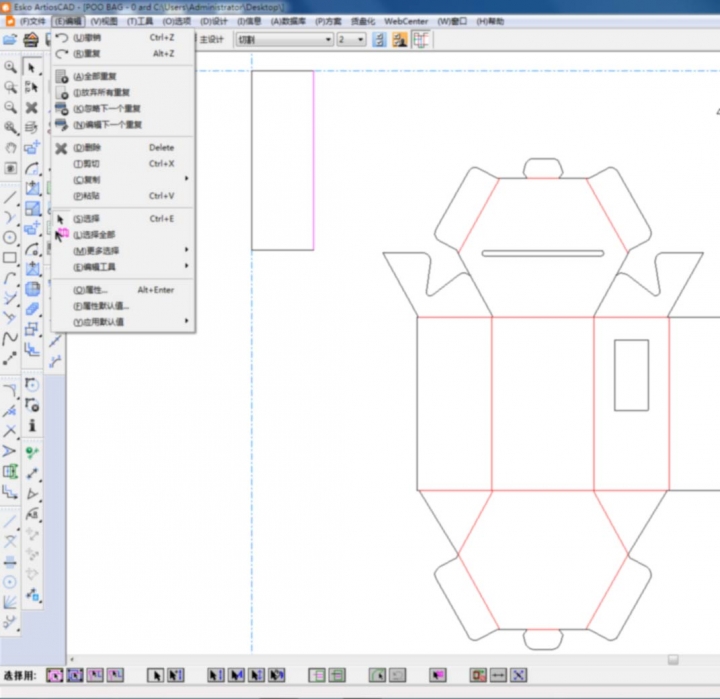Toggle the first selection filter button after 选择用
The width and height of the screenshot is (720, 699).
click(x=55, y=676)
